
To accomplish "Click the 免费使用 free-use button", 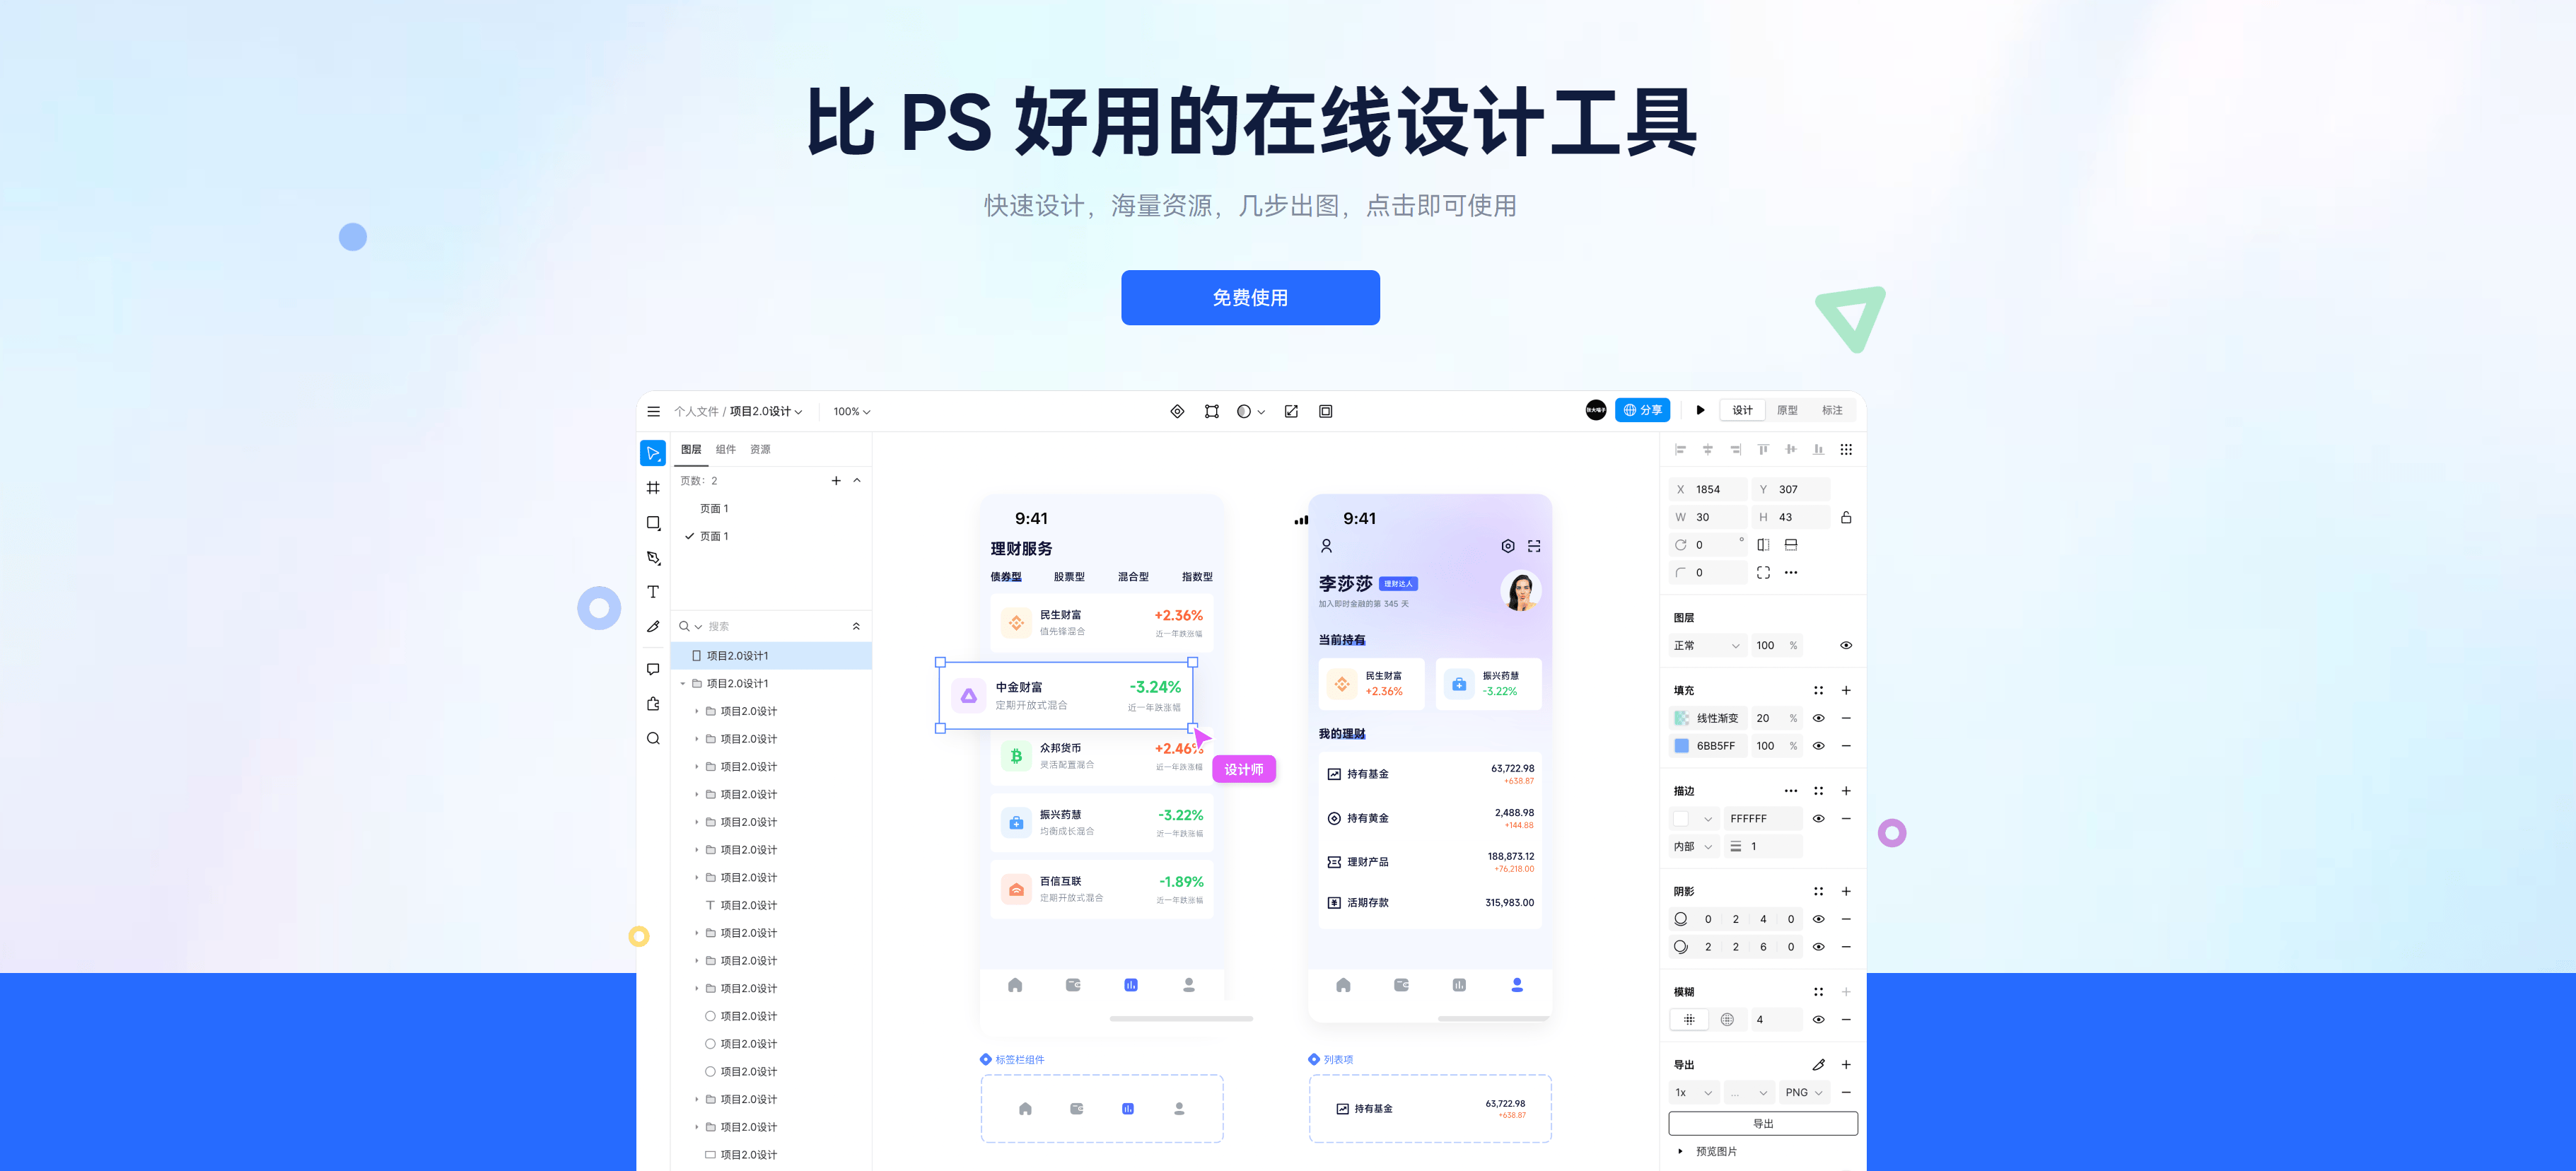I will [1250, 297].
